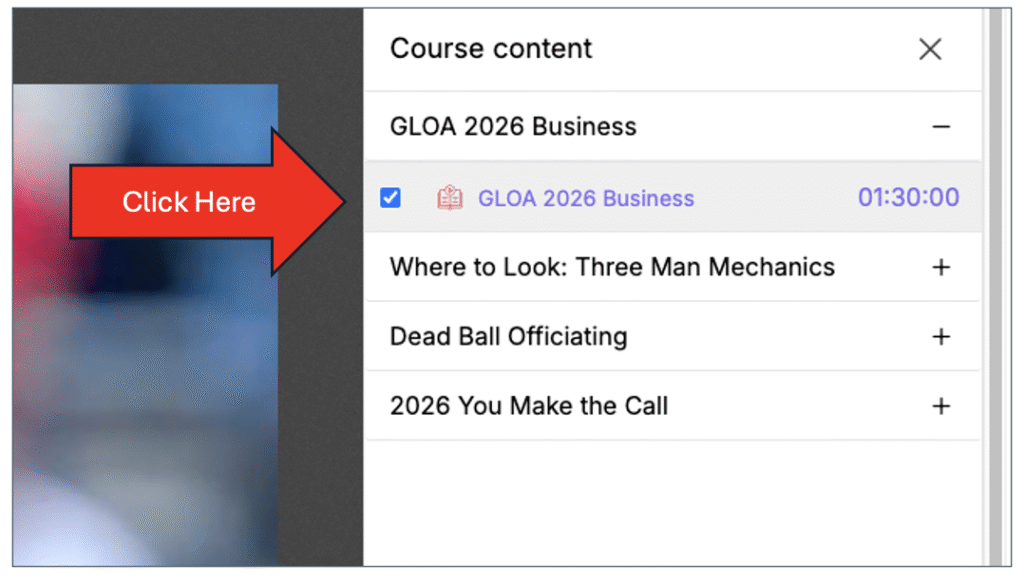Image resolution: width=1024 pixels, height=581 pixels.
Task: Select the GLOA 2026 Business section header title
Action: 513,127
